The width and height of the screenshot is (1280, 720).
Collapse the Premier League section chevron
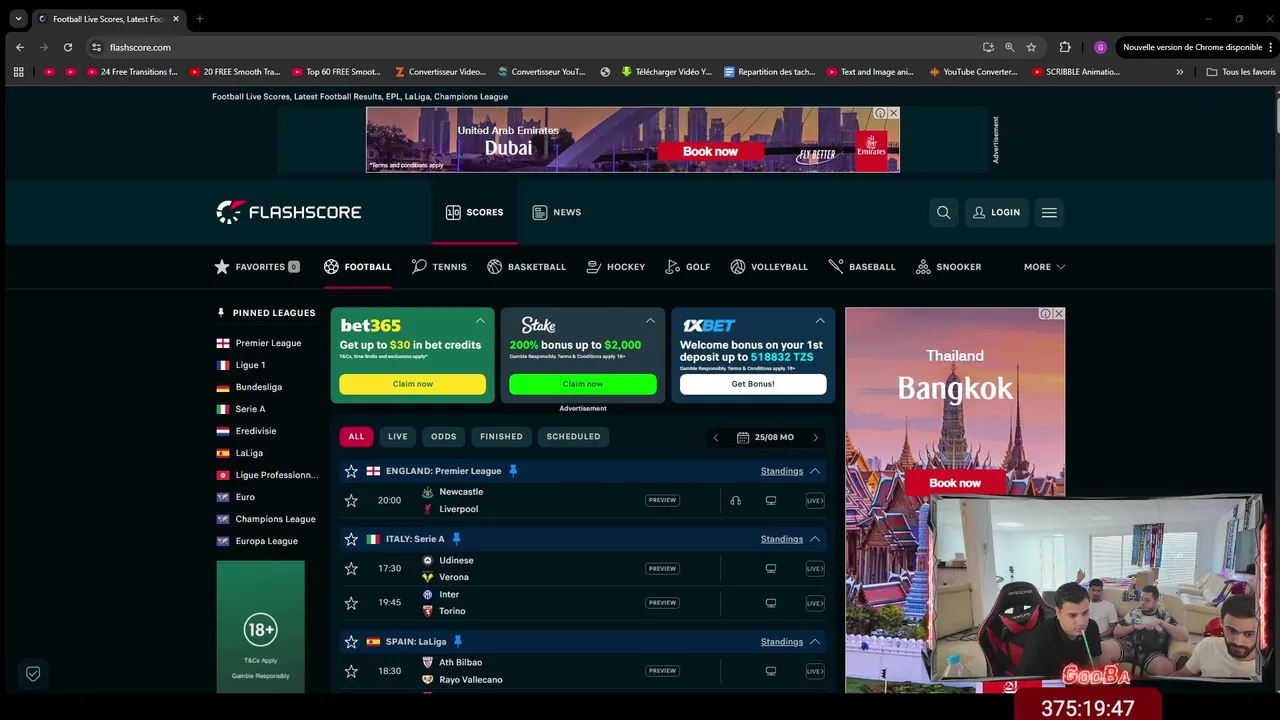tap(815, 471)
